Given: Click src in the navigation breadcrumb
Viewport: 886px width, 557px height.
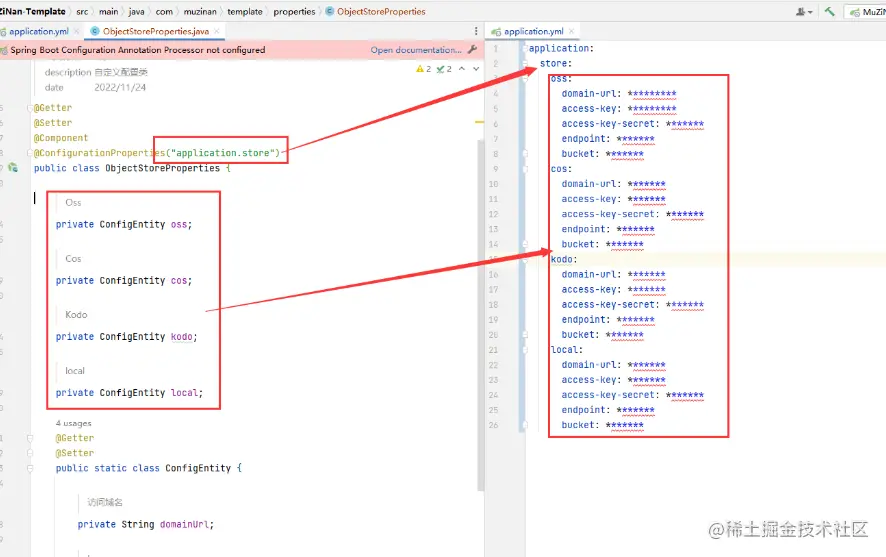Looking at the screenshot, I should (x=82, y=11).
